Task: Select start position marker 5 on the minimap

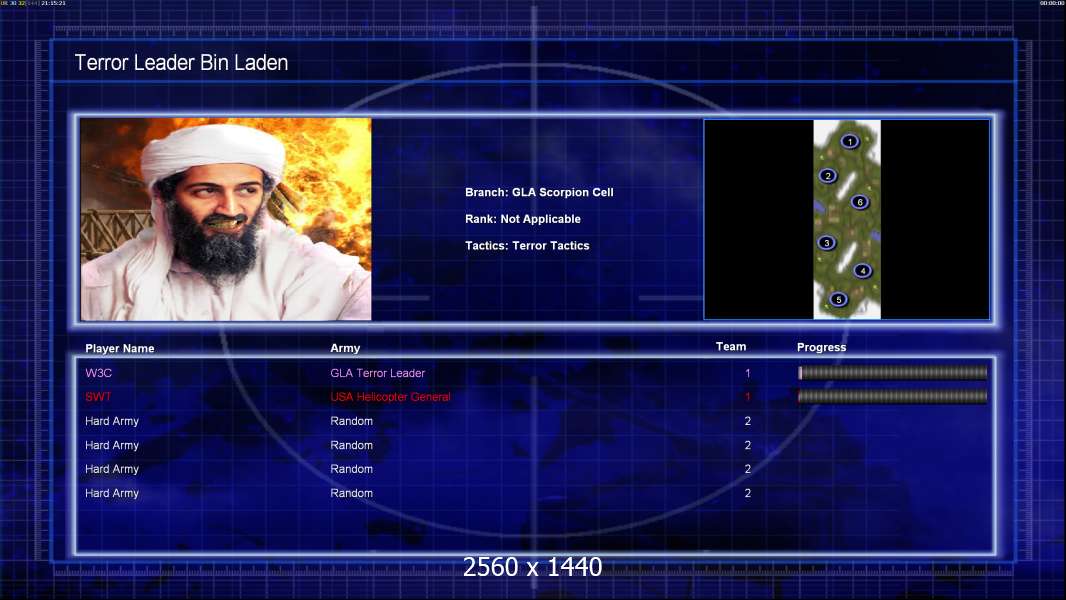Action: (x=838, y=299)
